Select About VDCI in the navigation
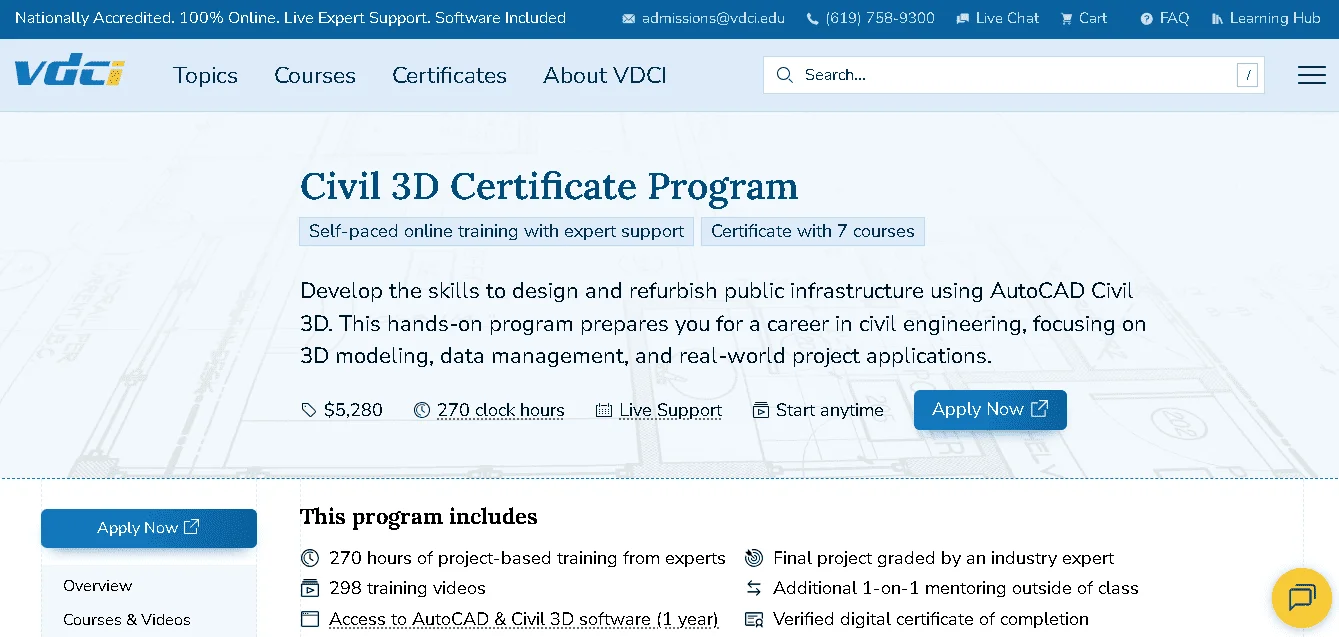 [604, 75]
